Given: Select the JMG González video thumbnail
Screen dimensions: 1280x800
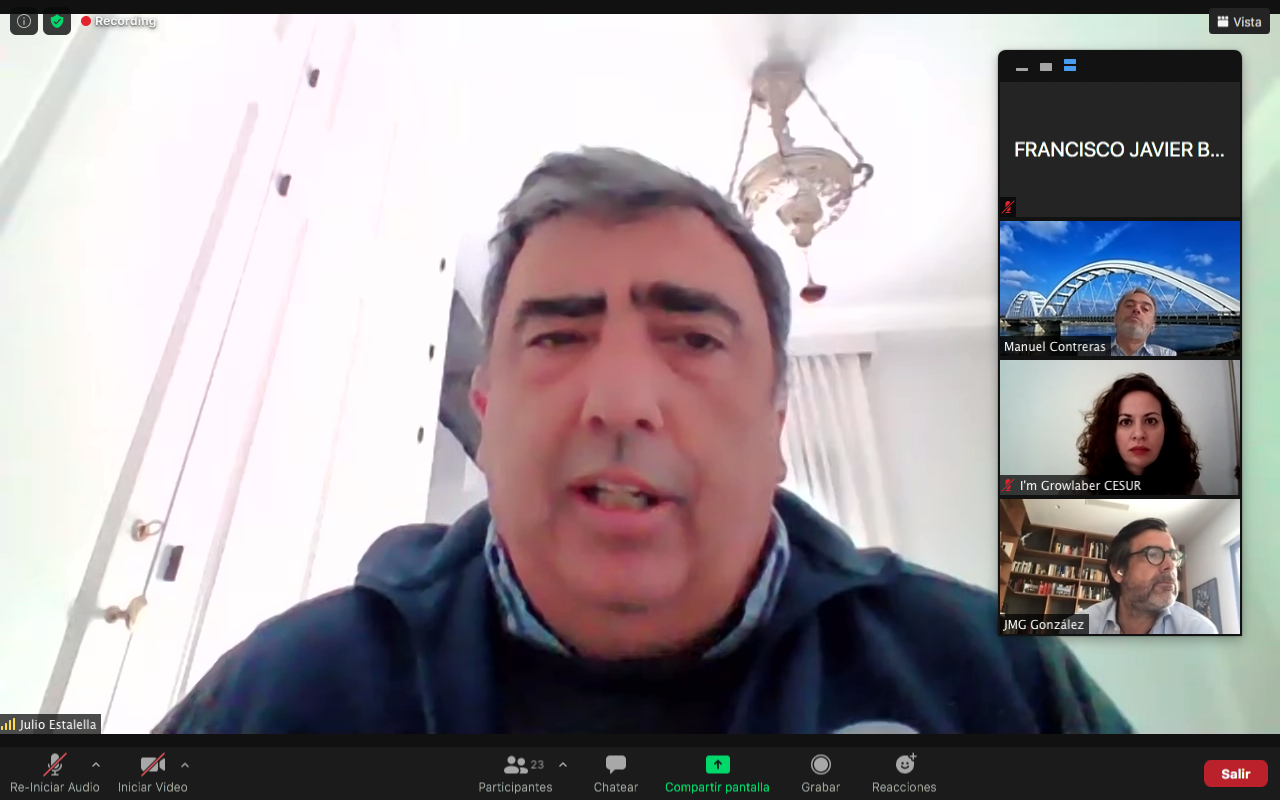Looking at the screenshot, I should click(x=1119, y=567).
